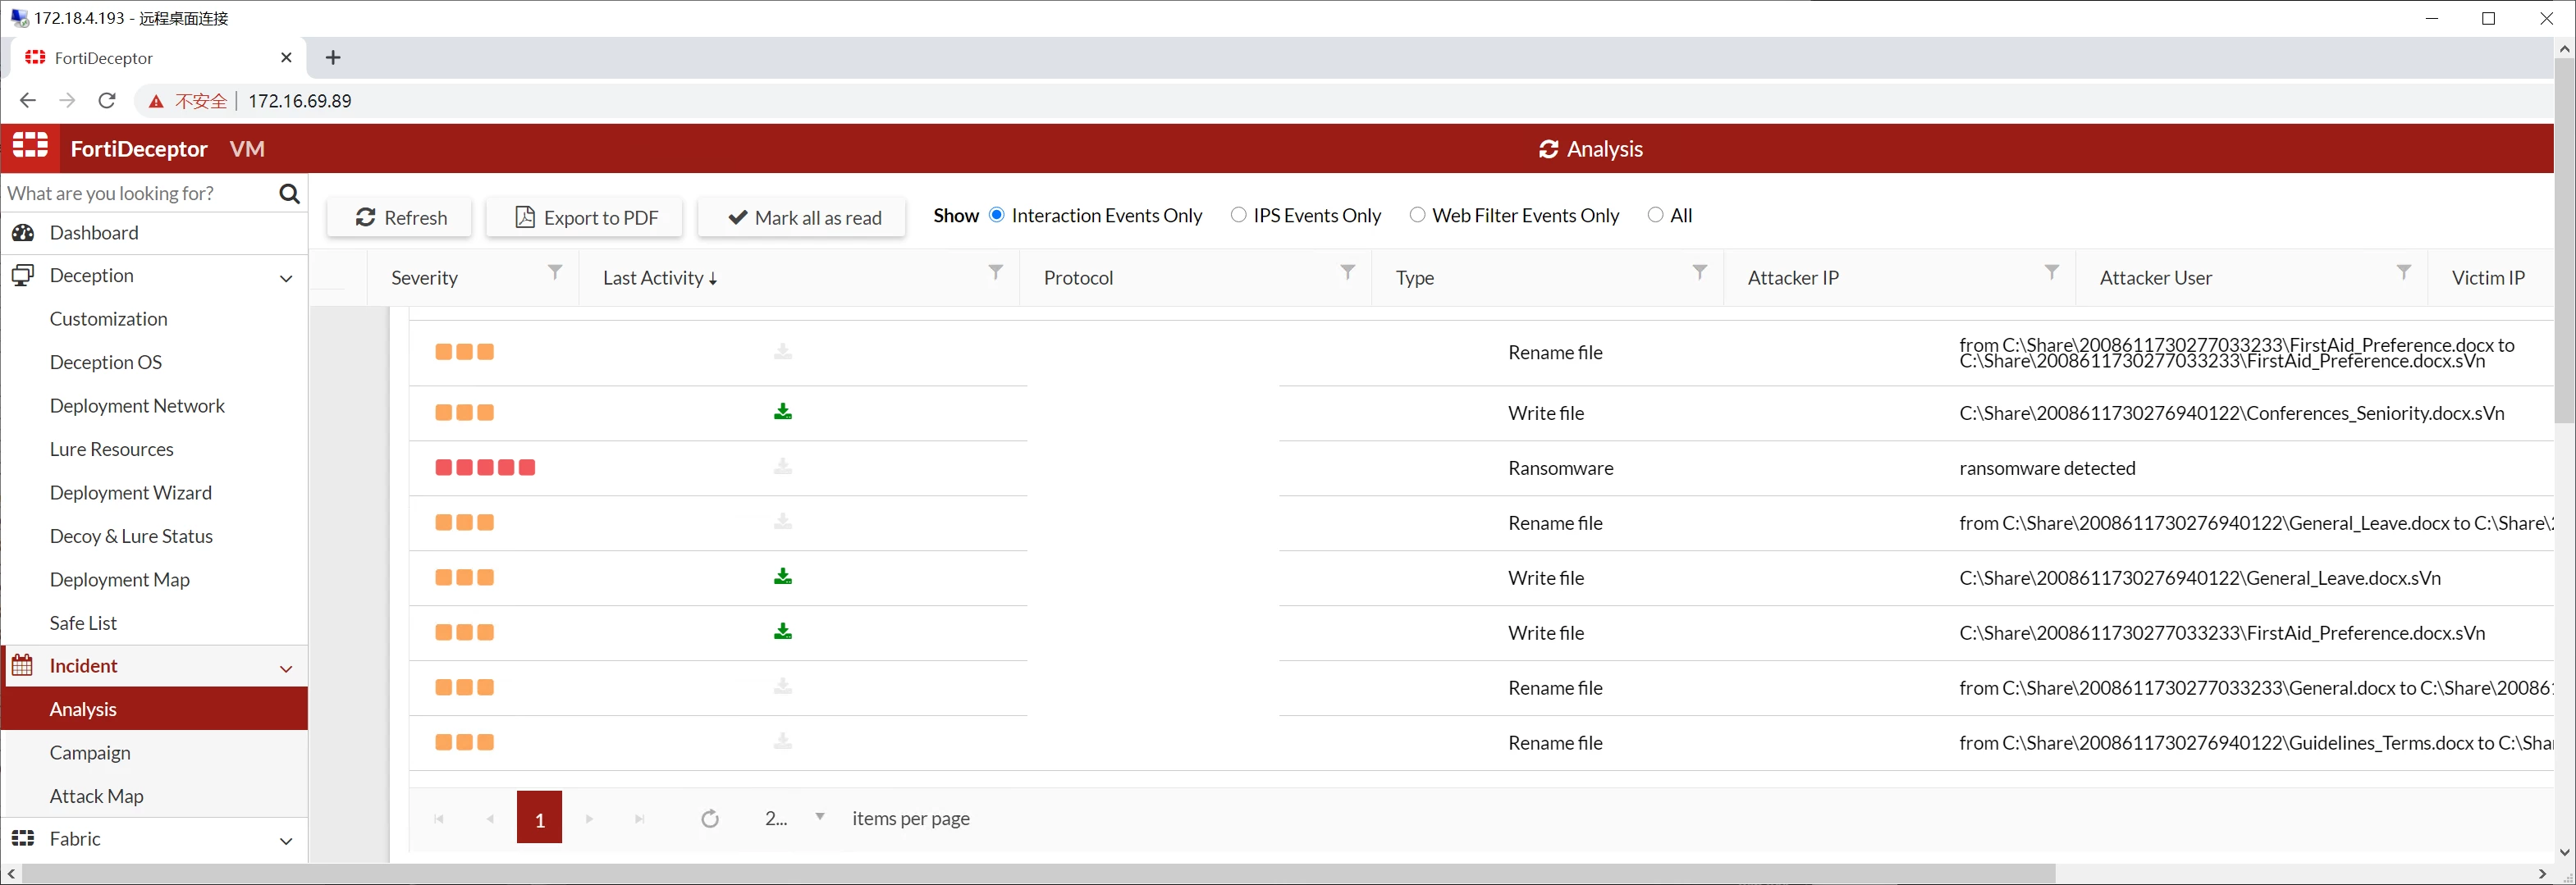2576x885 pixels.
Task: Open the items per page dropdown
Action: pos(820,817)
